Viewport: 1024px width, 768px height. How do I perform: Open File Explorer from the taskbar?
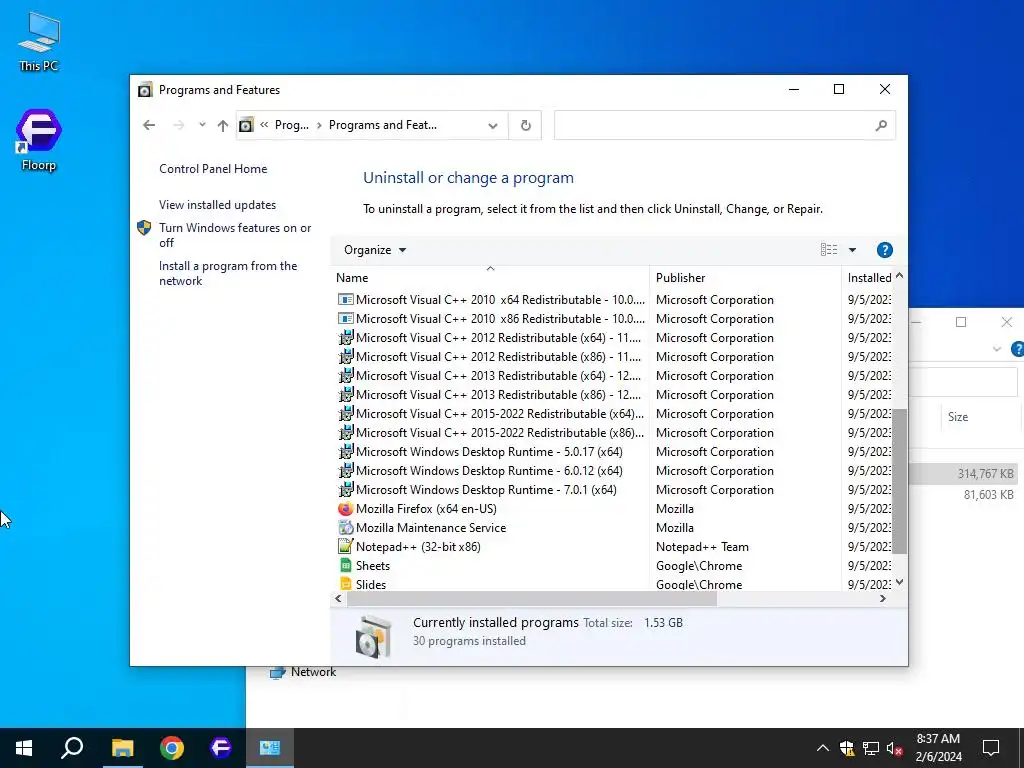(122, 748)
